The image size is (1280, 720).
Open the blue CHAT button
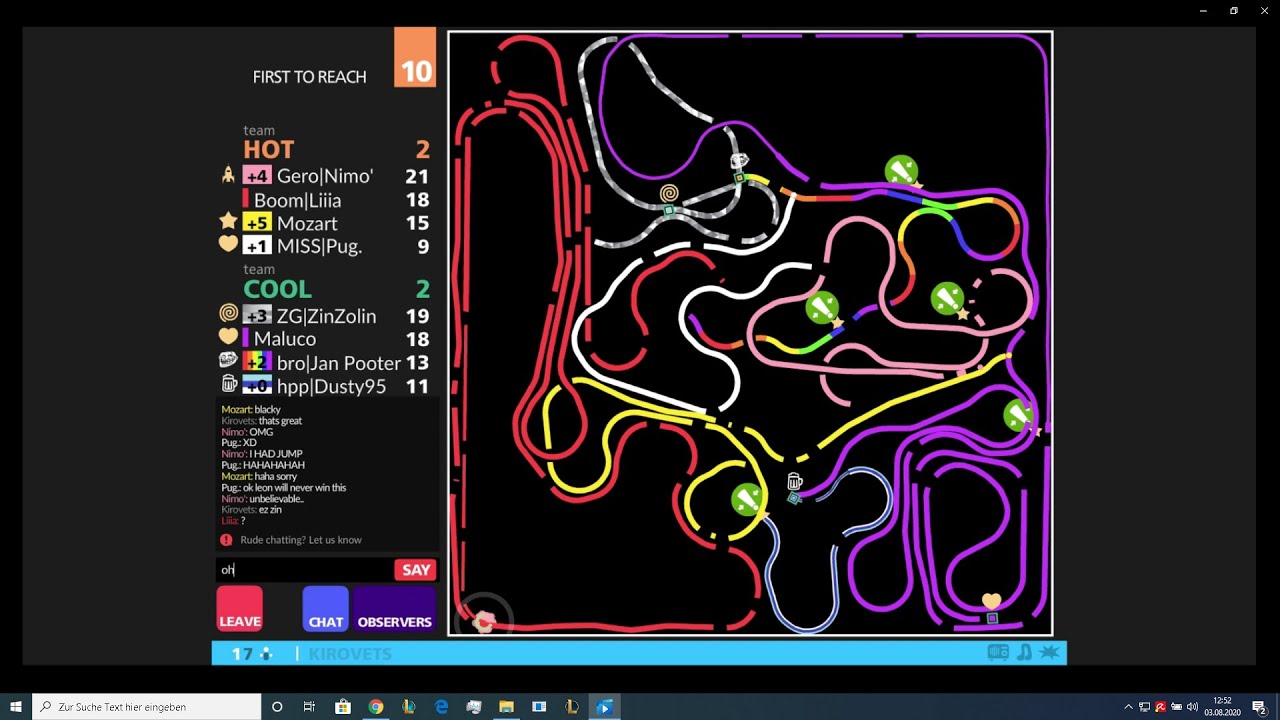click(326, 609)
